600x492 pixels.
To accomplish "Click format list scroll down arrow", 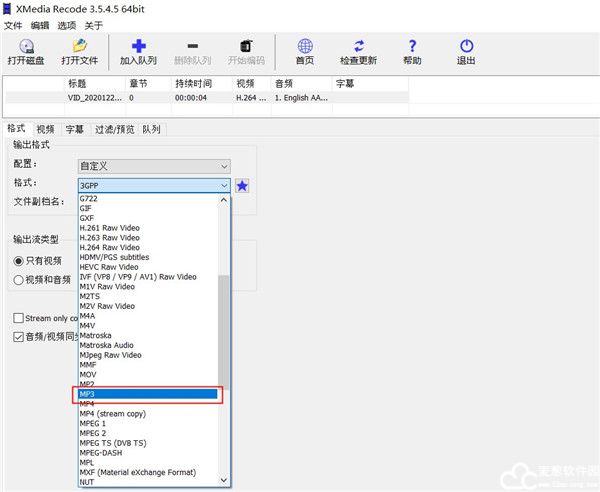I will coord(224,480).
